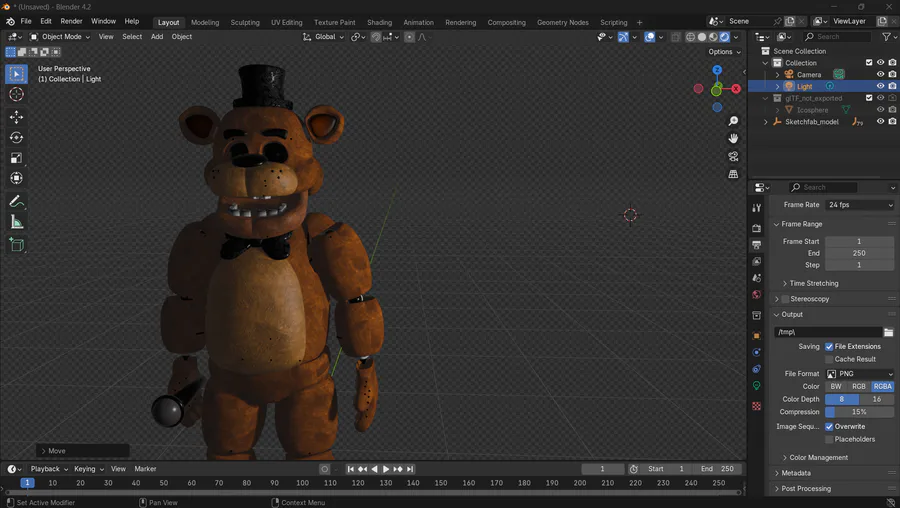This screenshot has height=508, width=900.
Task: Expand Sketchfab_model tree item
Action: click(x=765, y=122)
